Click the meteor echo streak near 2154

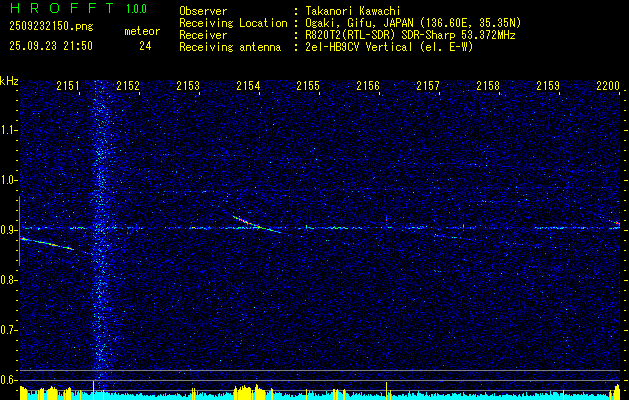coord(257,225)
